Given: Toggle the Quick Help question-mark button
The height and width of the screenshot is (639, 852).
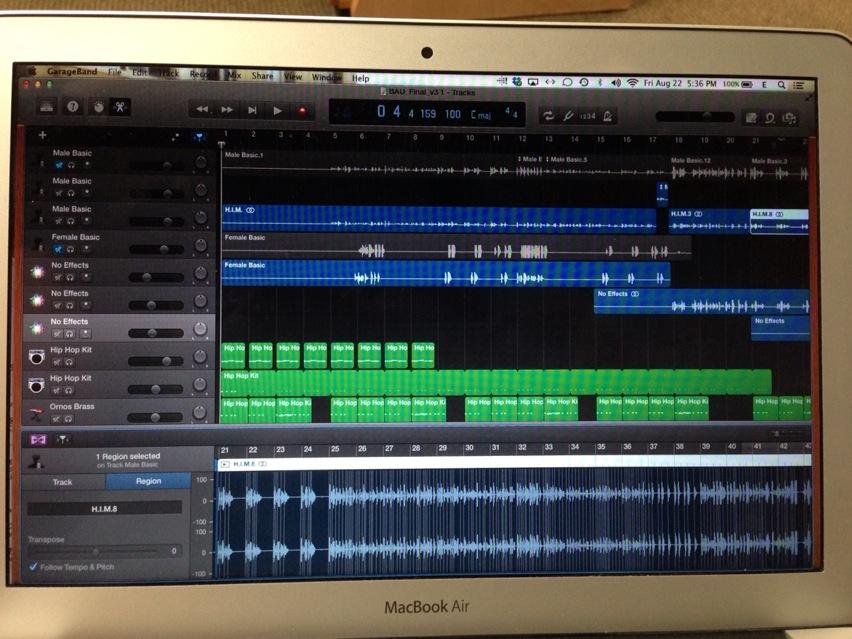Looking at the screenshot, I should (x=72, y=107).
